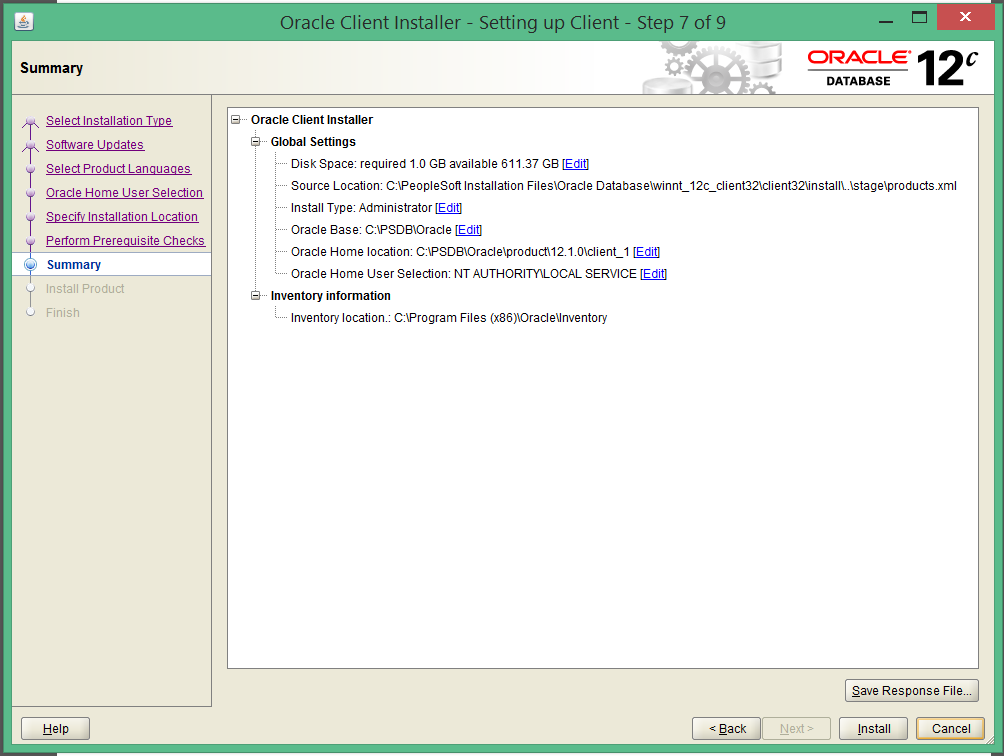Click the Oracle Database 12c logo
1004x756 pixels.
click(x=893, y=68)
